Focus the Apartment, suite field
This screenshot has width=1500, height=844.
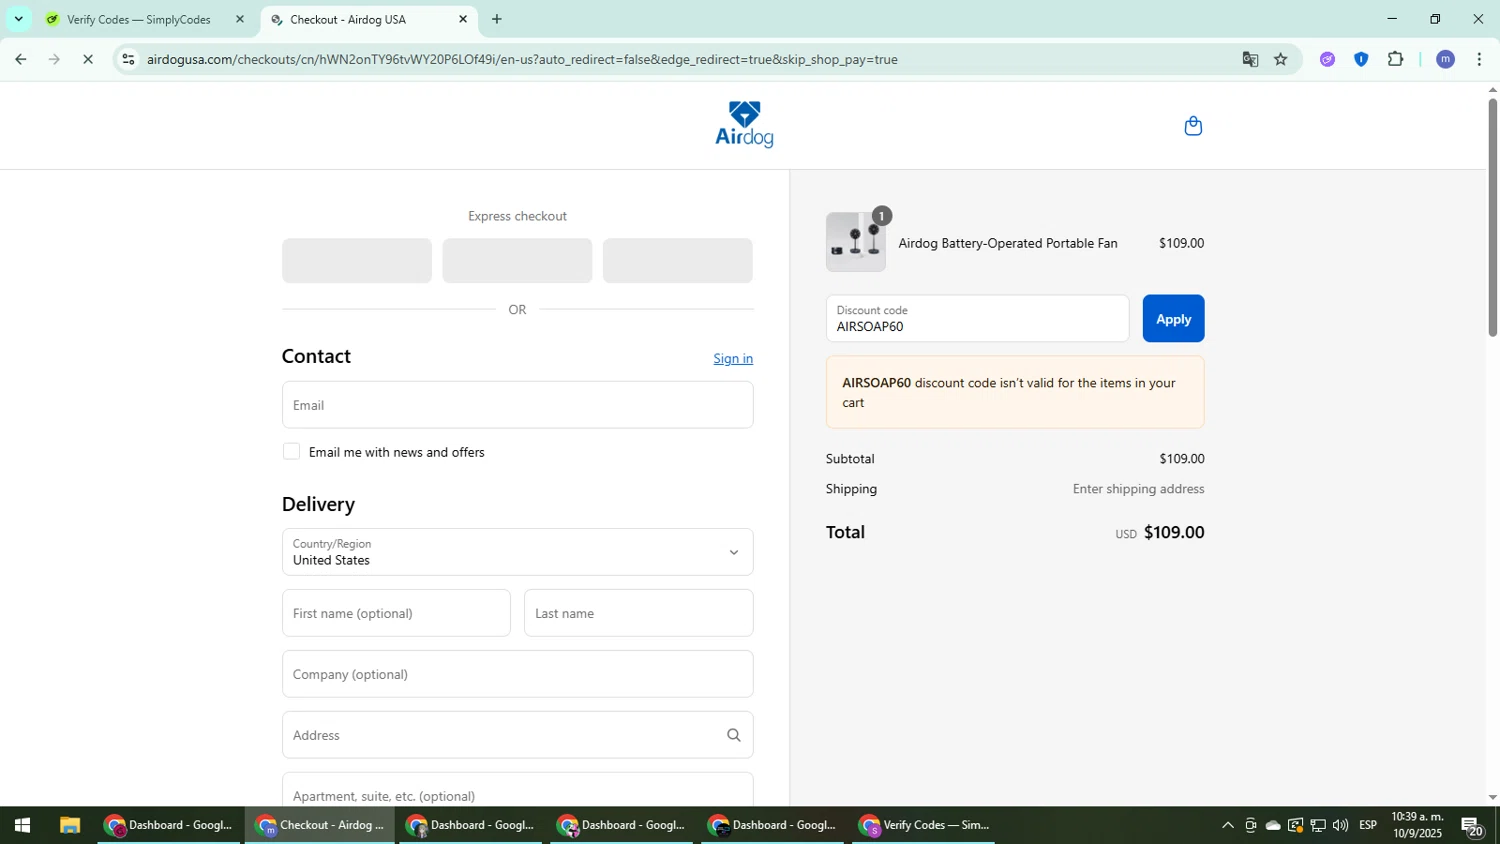point(517,789)
